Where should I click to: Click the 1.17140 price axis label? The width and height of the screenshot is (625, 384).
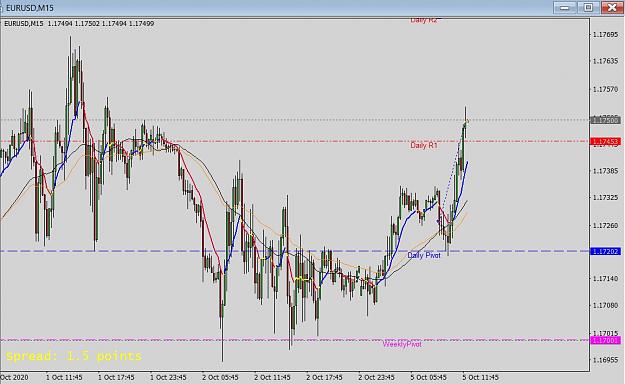point(605,279)
